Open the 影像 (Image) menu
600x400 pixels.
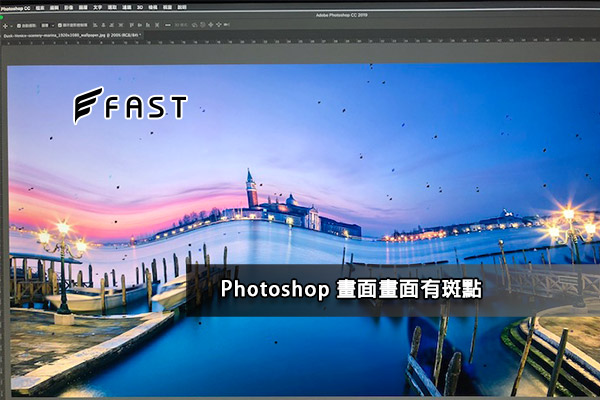[68, 8]
